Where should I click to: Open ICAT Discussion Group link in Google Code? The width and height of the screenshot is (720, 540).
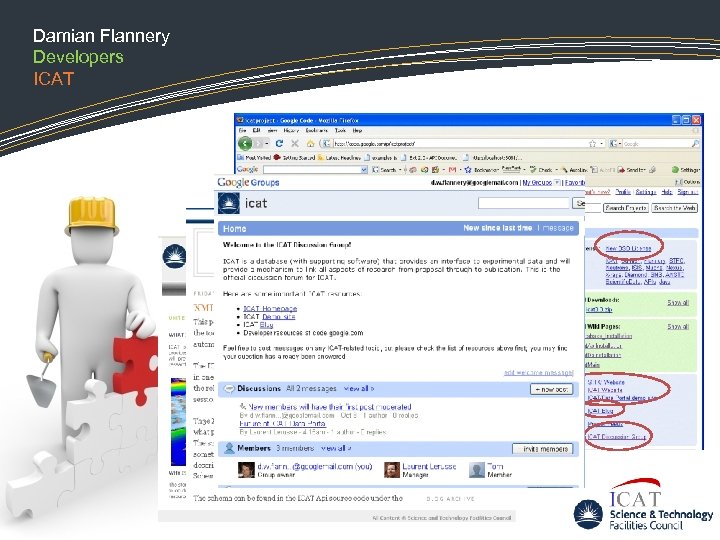pos(616,437)
